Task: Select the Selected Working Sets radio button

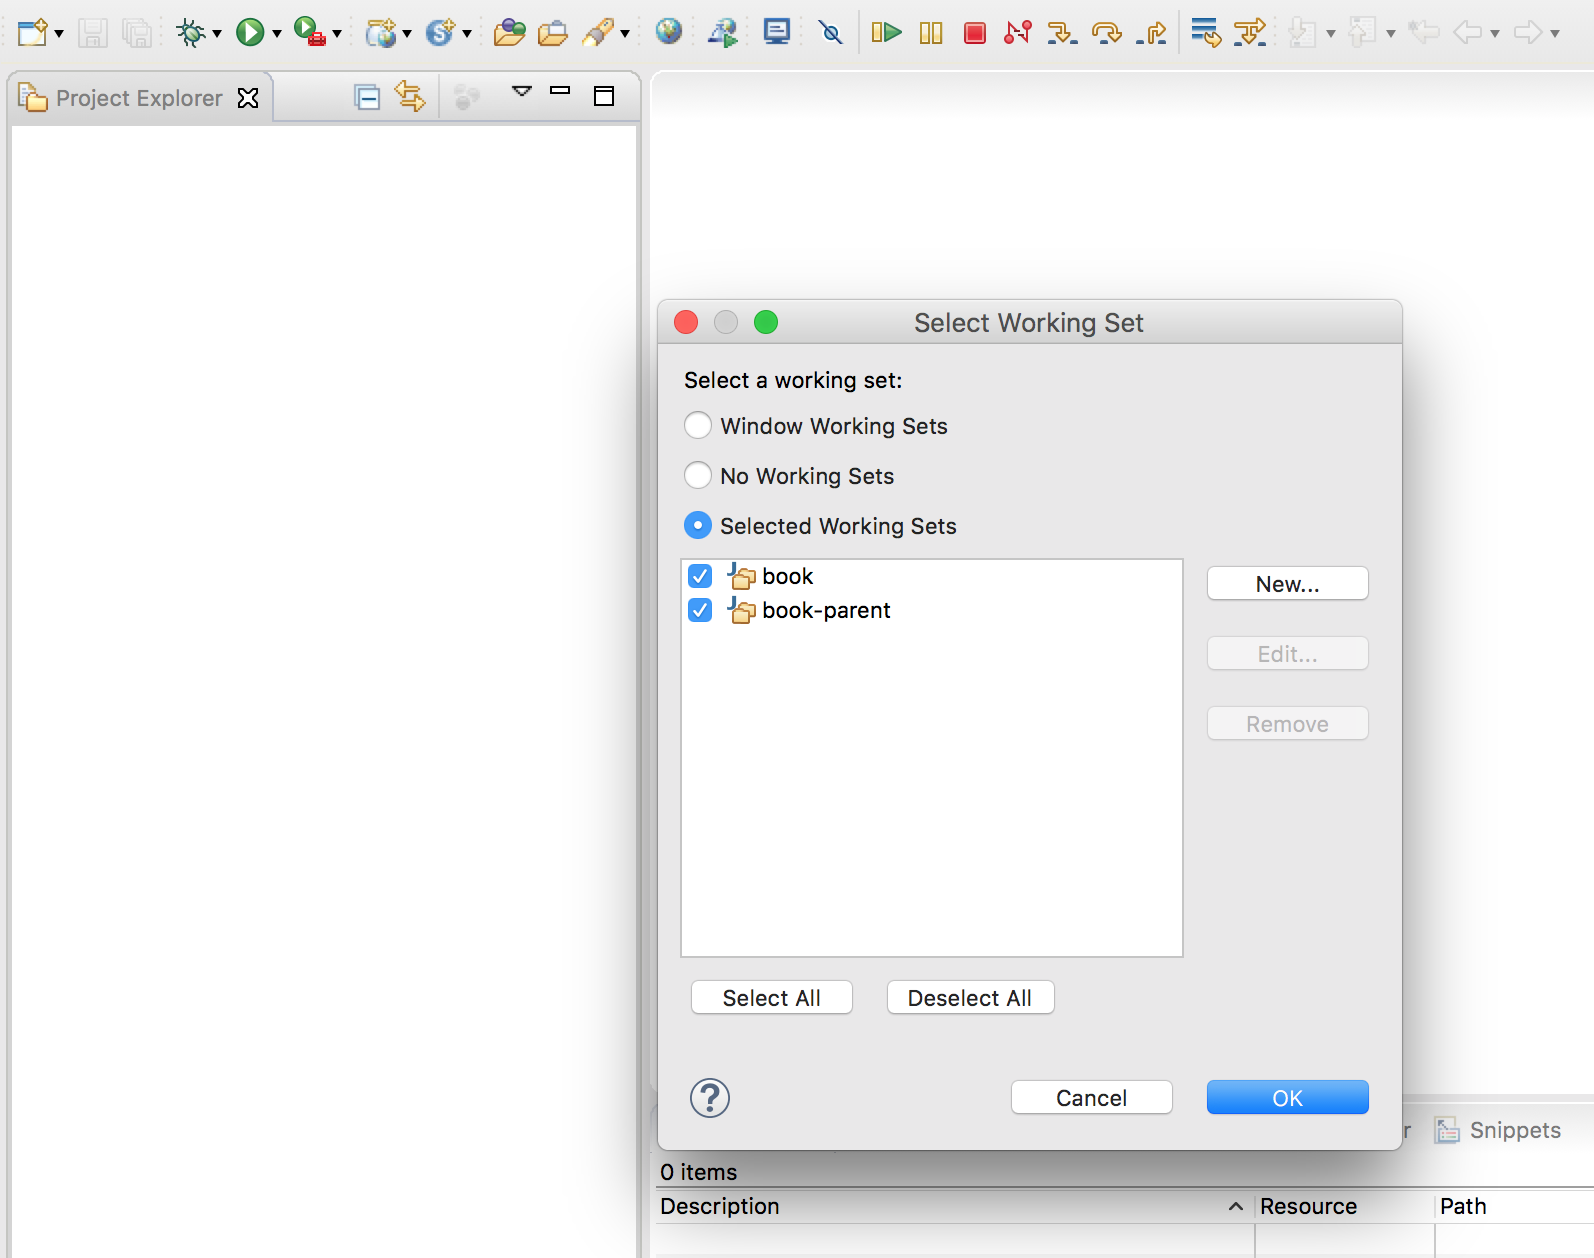Action: tap(698, 525)
